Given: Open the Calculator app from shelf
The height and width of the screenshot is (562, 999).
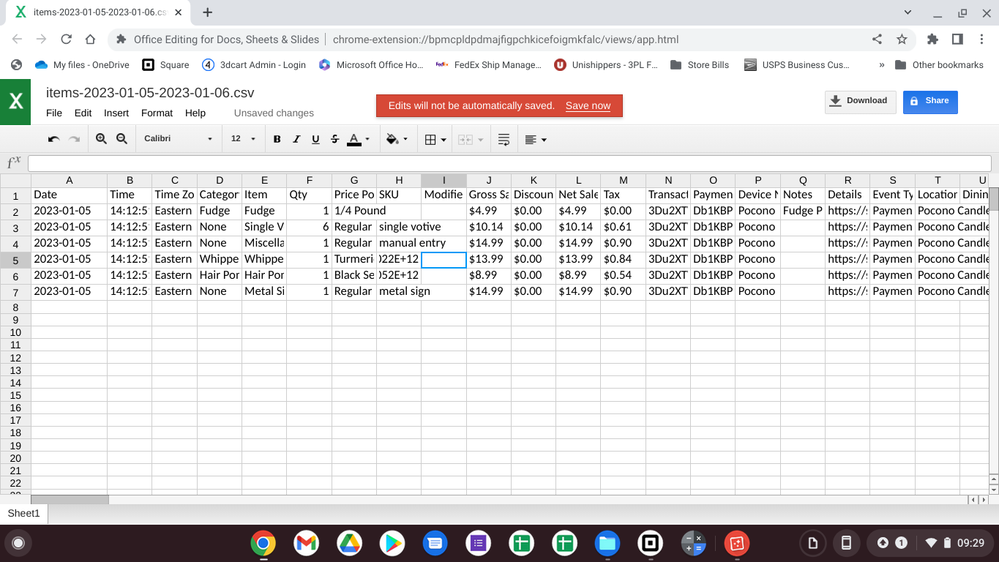Looking at the screenshot, I should [x=693, y=544].
